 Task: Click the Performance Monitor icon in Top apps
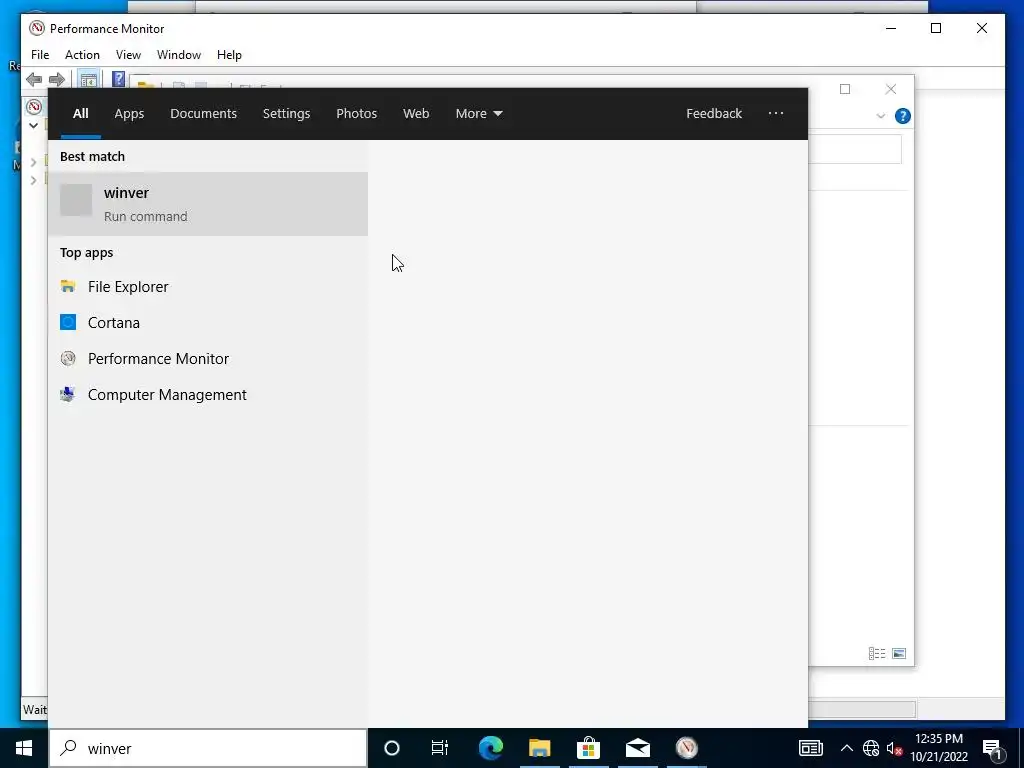(68, 358)
